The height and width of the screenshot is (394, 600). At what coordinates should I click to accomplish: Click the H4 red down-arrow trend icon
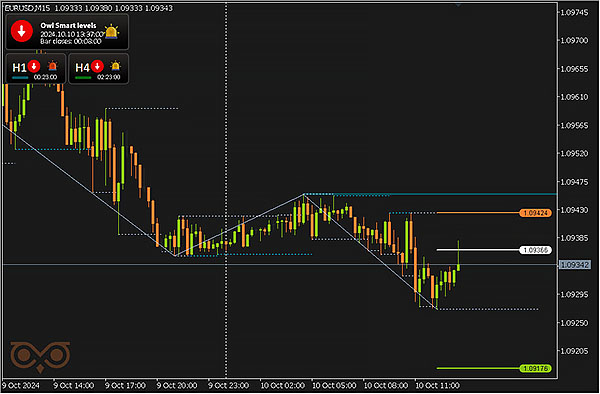(x=97, y=66)
